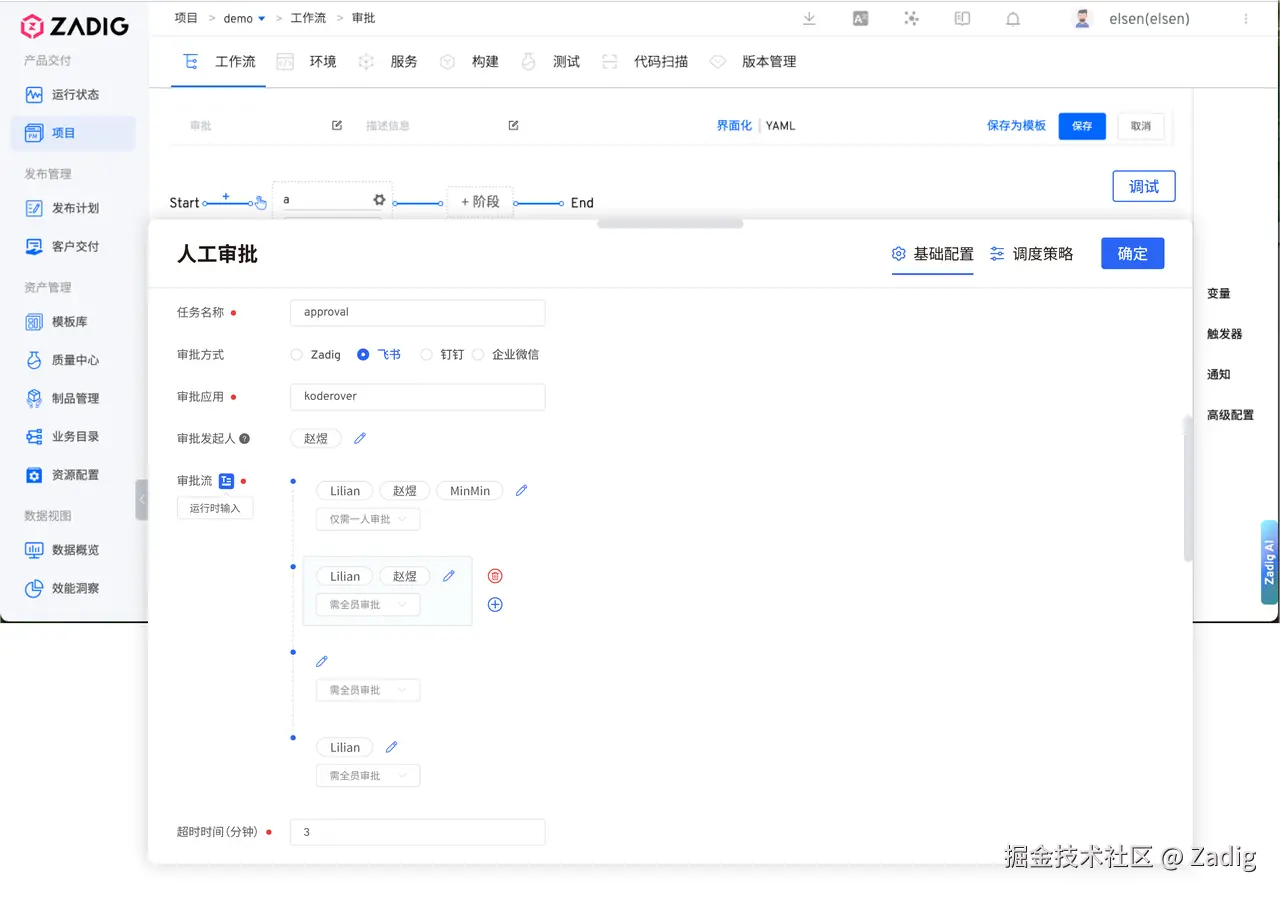Open 变量 in right panel
This screenshot has width=1280, height=897.
pos(1218,294)
